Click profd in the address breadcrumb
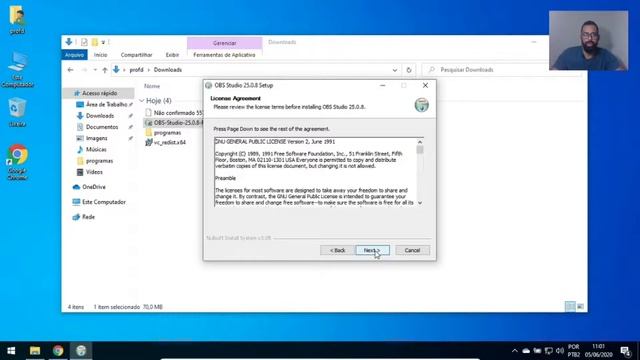The image size is (640, 360). 136,70
